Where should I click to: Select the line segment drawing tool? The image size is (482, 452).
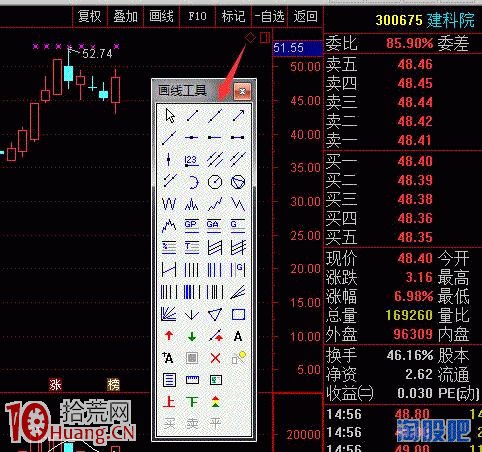pos(192,116)
